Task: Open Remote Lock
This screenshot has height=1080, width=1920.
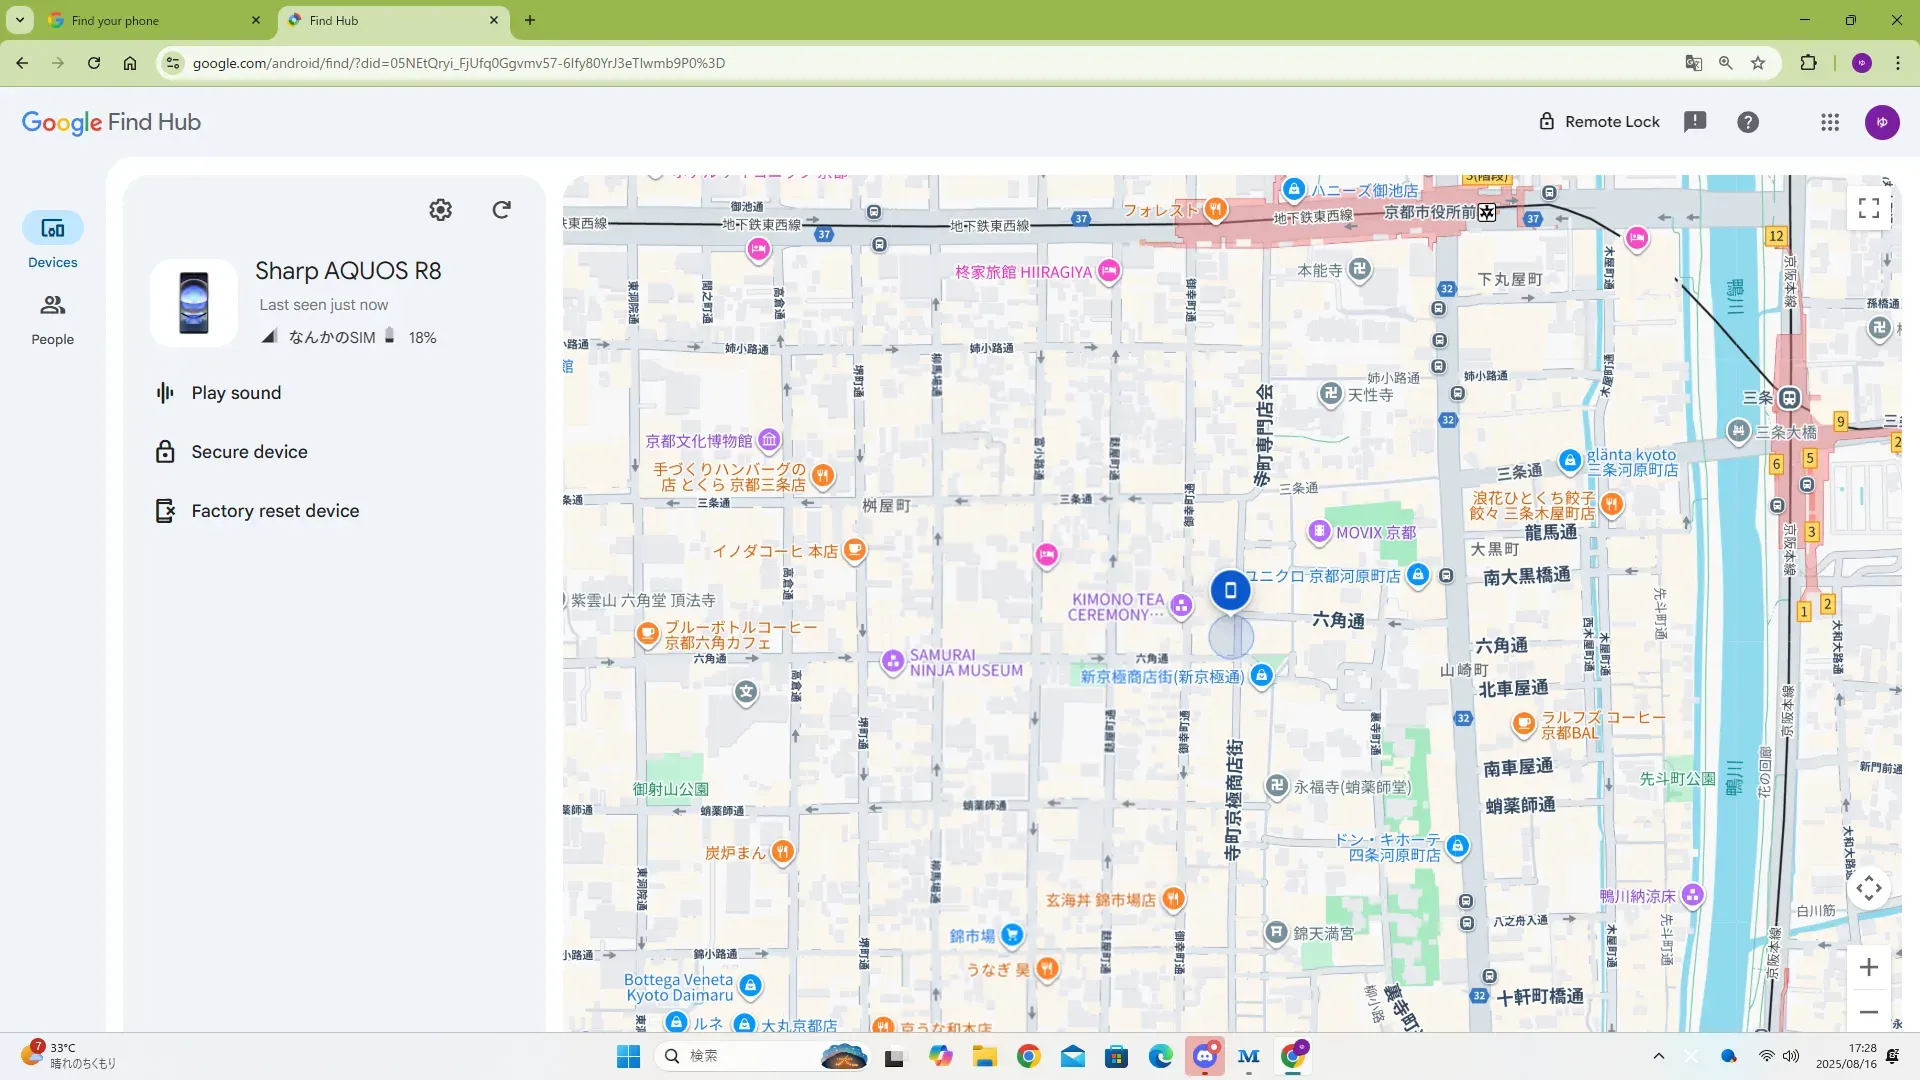Action: click(x=1598, y=122)
